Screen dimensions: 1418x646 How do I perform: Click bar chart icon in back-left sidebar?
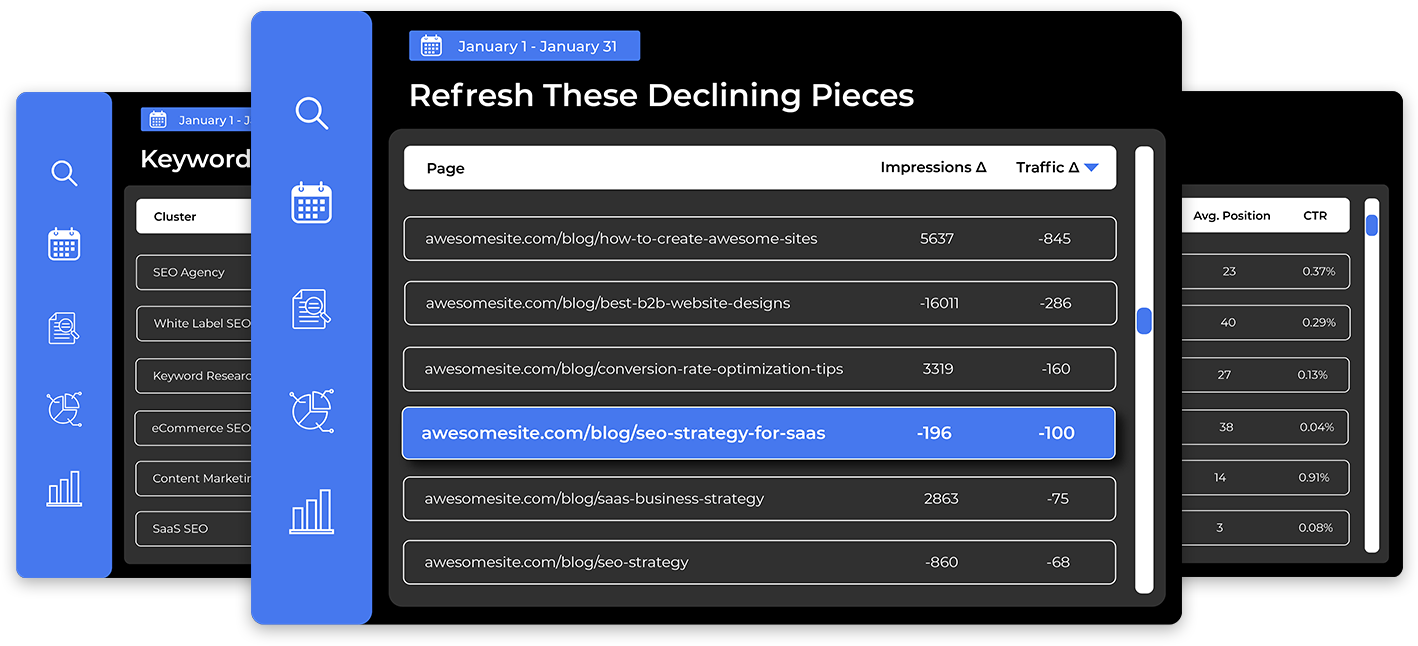pos(64,489)
